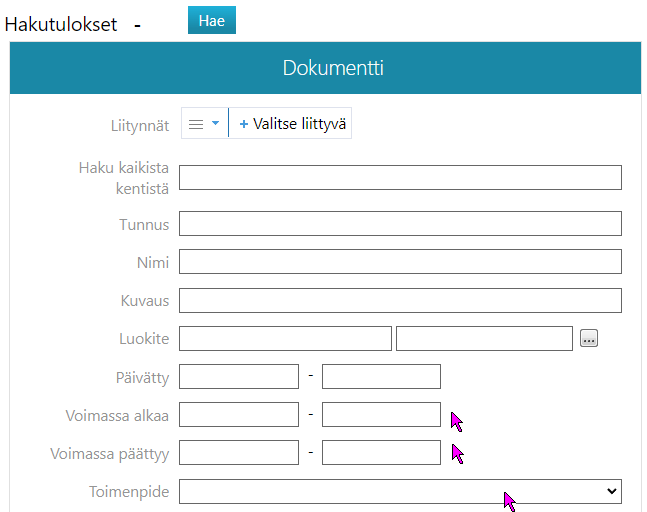Focus the Haku kaikista kentistä field

[x=400, y=177]
